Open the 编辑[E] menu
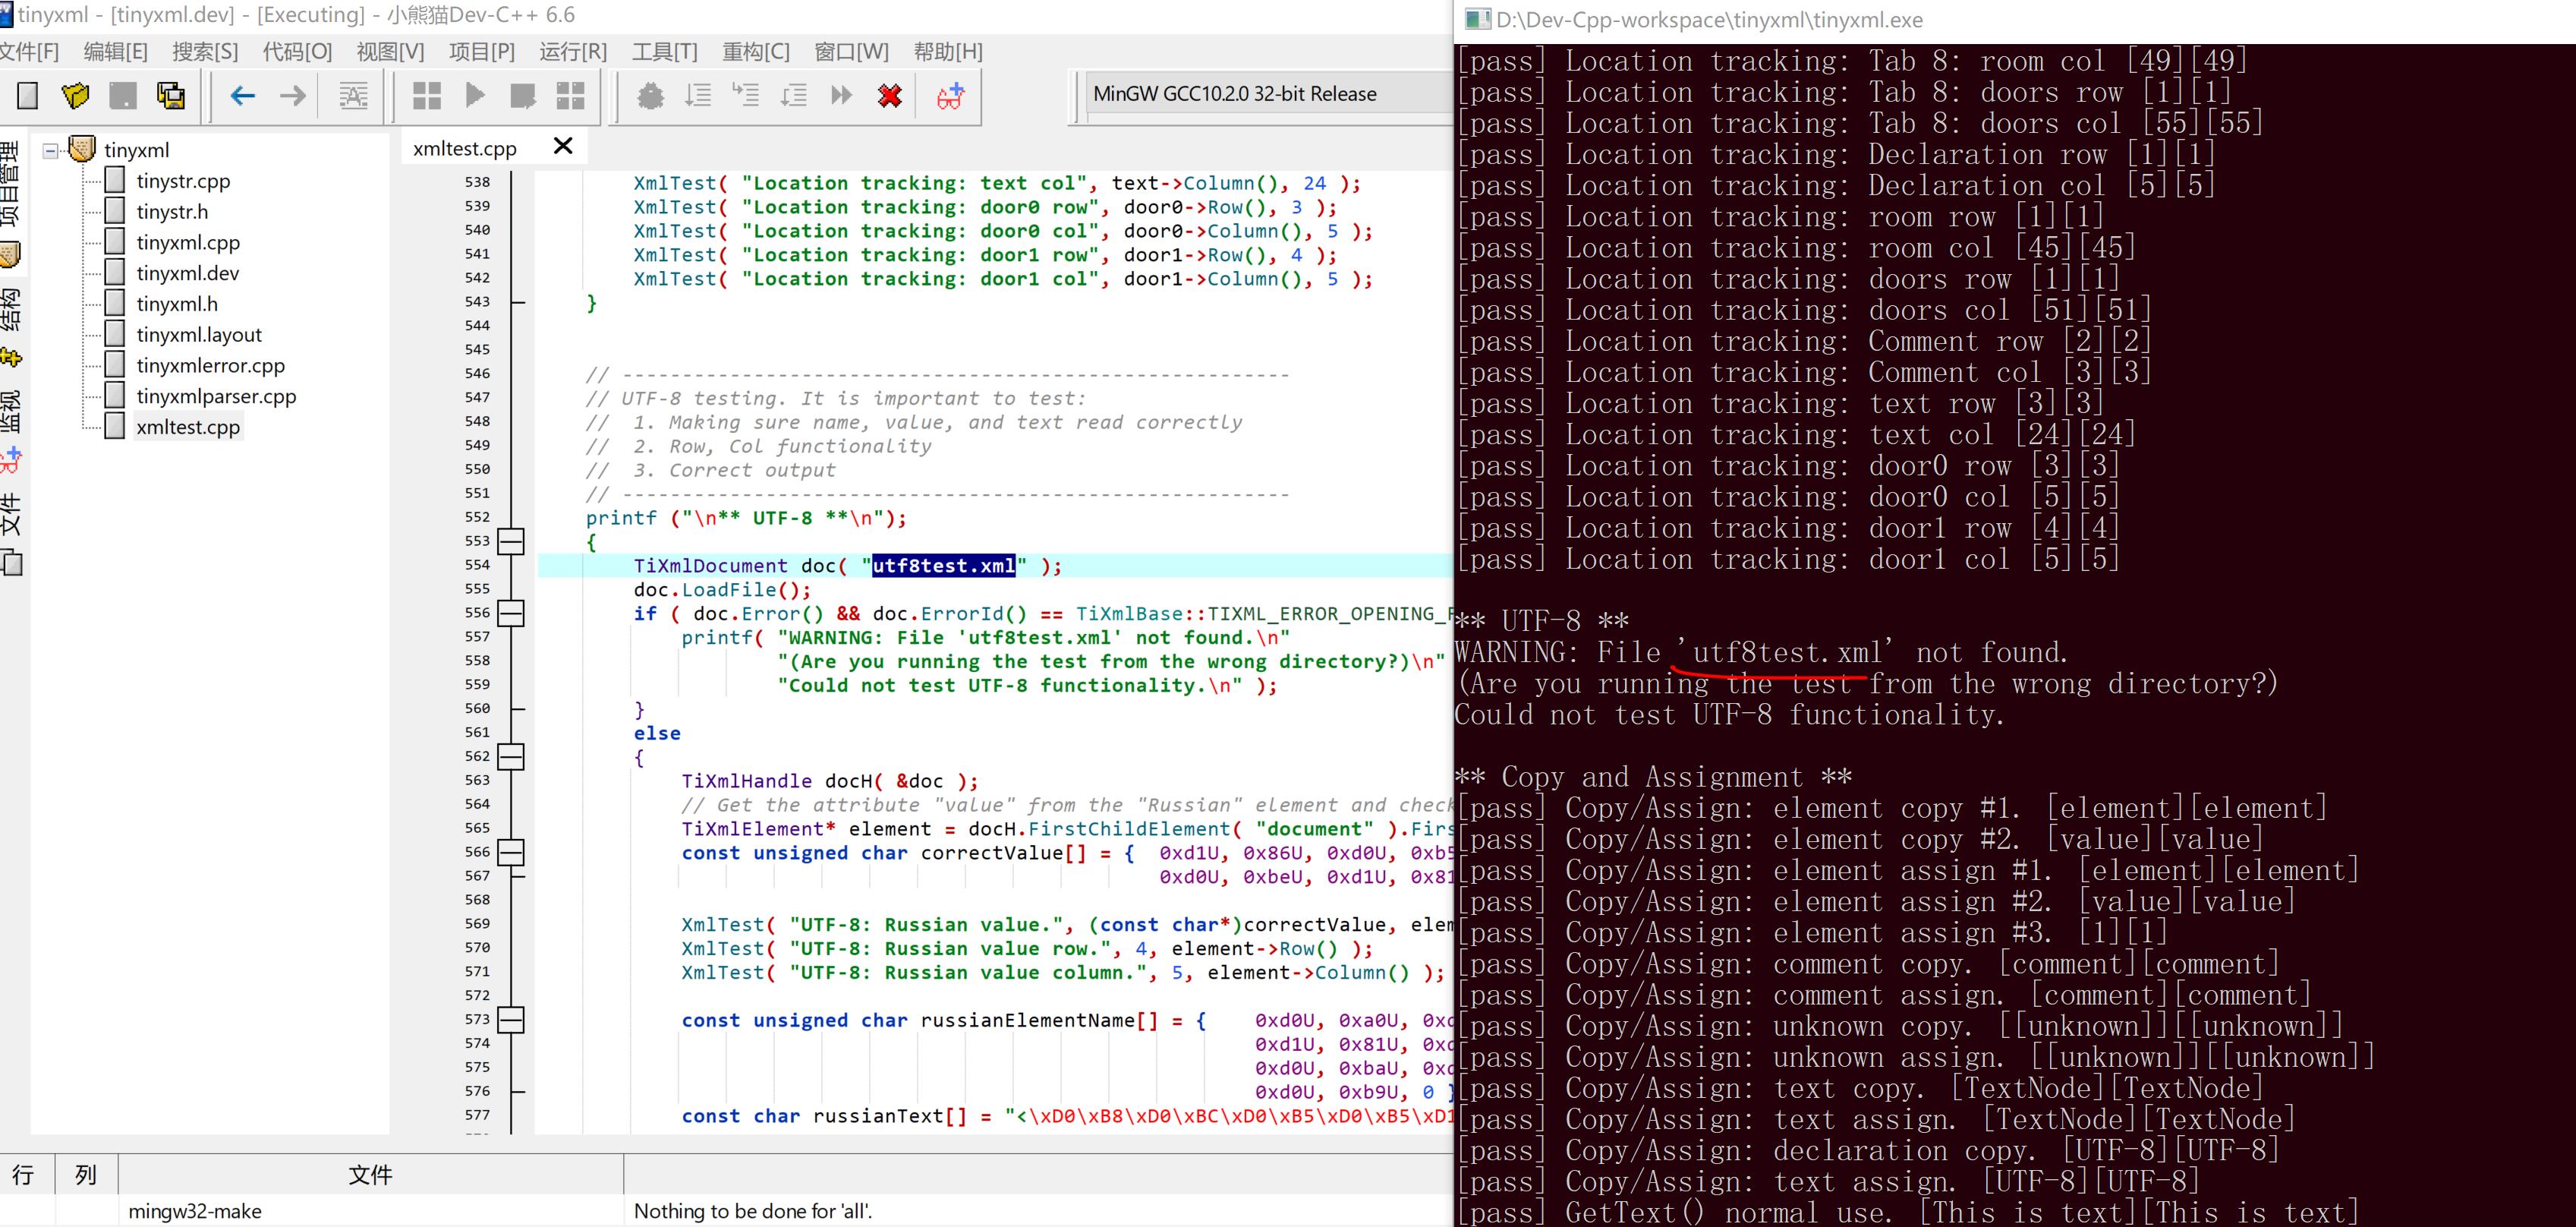This screenshot has height=1227, width=2576. 115,52
